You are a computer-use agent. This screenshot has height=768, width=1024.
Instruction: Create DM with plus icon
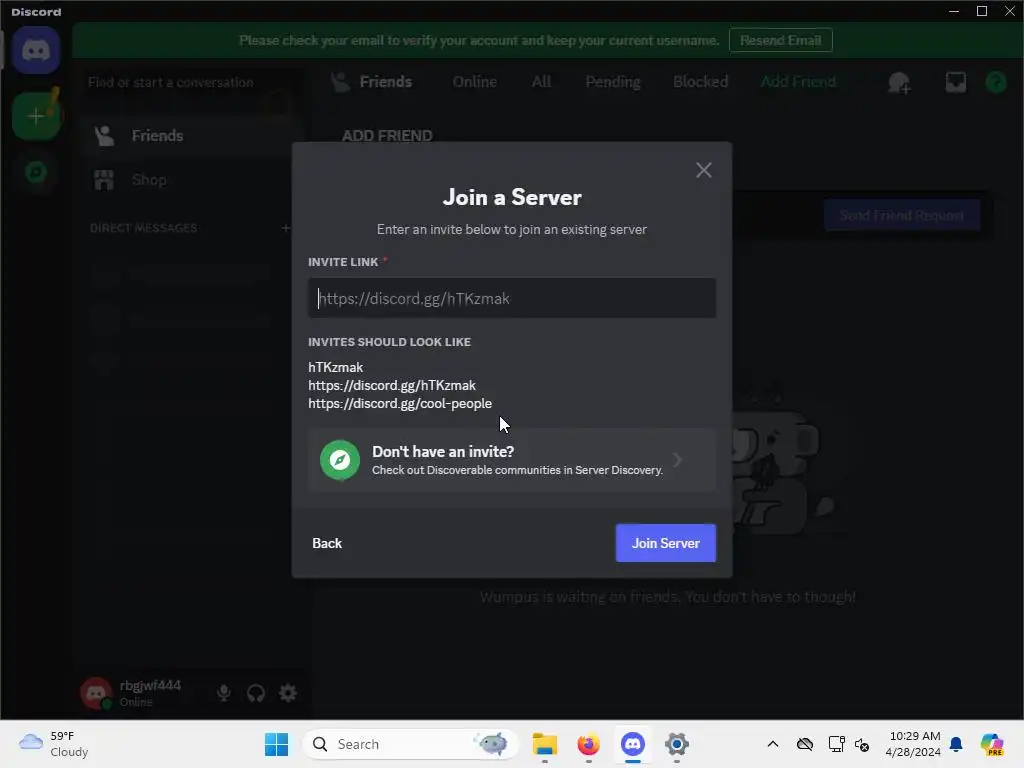tap(285, 228)
